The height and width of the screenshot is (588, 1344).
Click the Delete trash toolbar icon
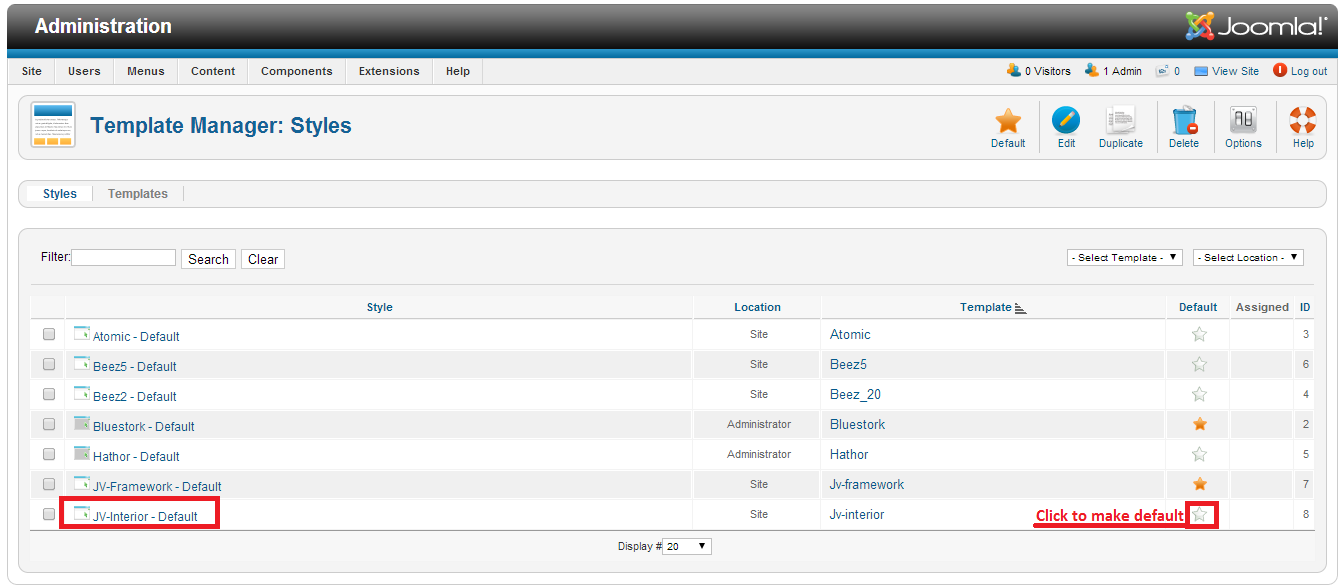coord(1184,121)
